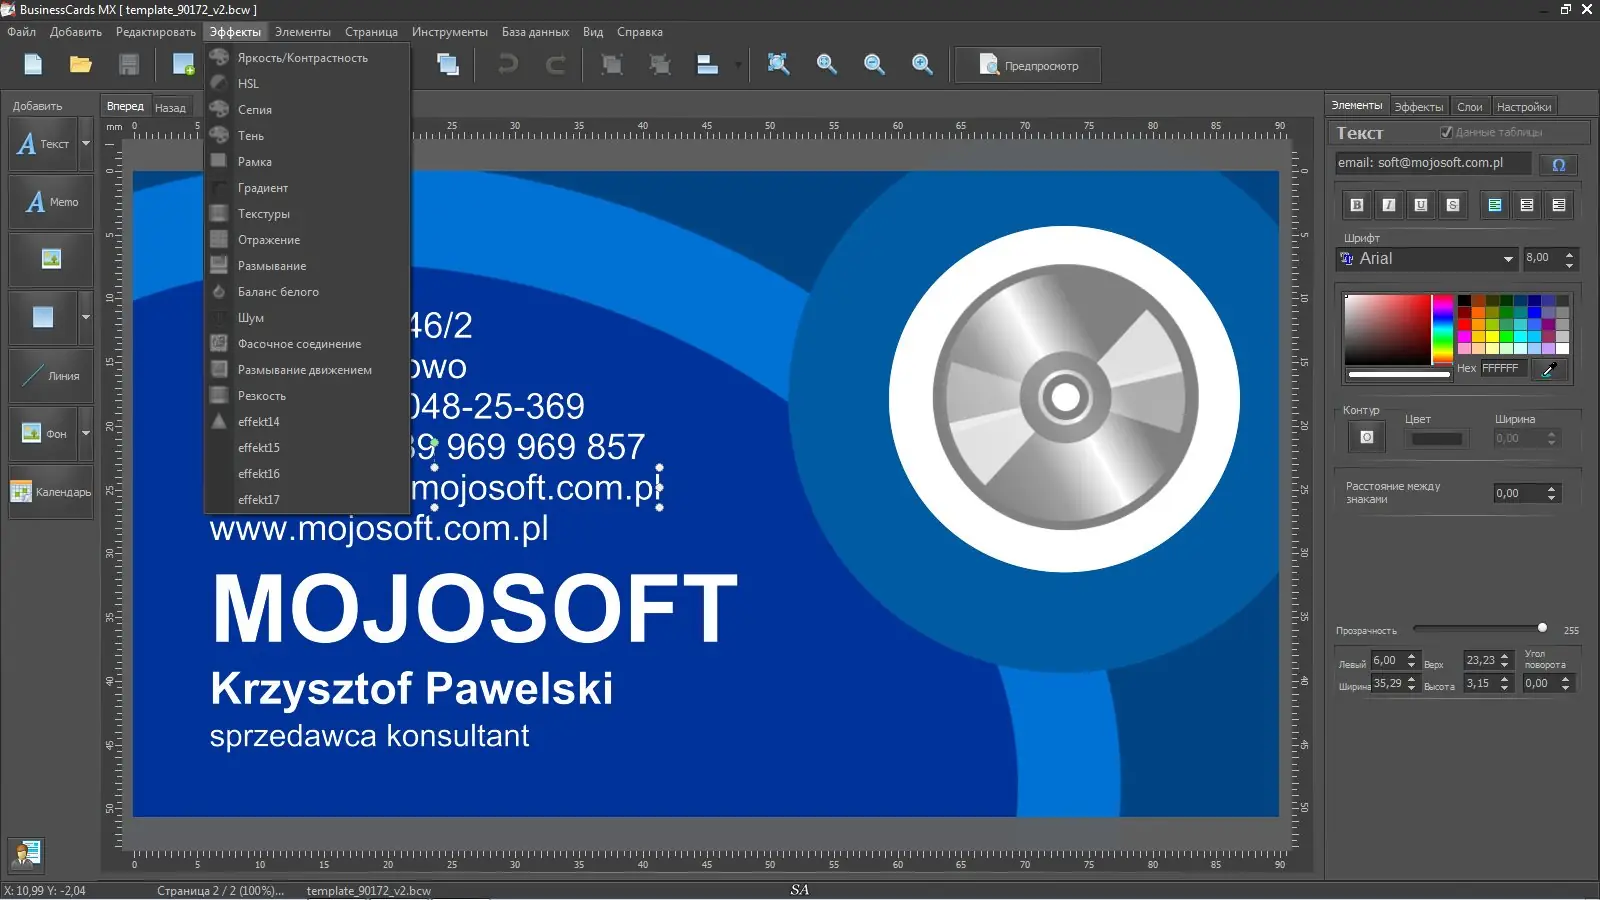Click the Hex FFFFFF color field

click(x=1503, y=369)
